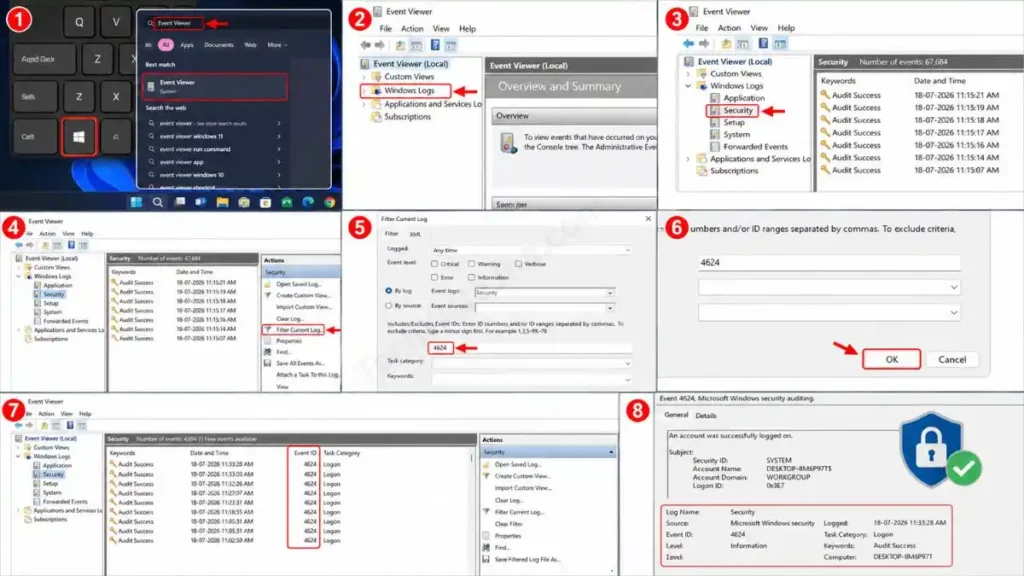Image resolution: width=1024 pixels, height=576 pixels.
Task: Switch to the Details tab in event properties
Action: [x=706, y=415]
